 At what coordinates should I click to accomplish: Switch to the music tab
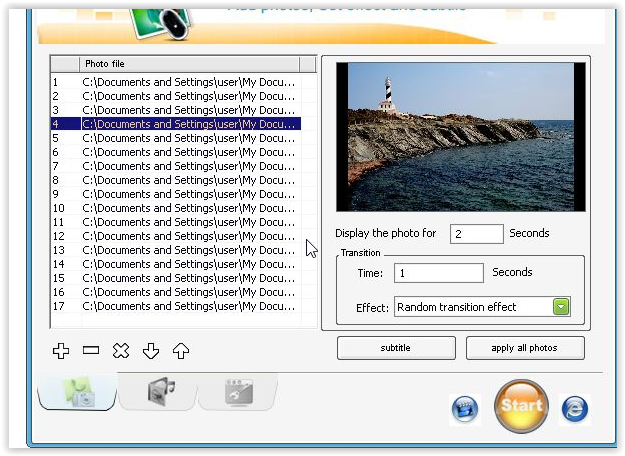tap(157, 391)
